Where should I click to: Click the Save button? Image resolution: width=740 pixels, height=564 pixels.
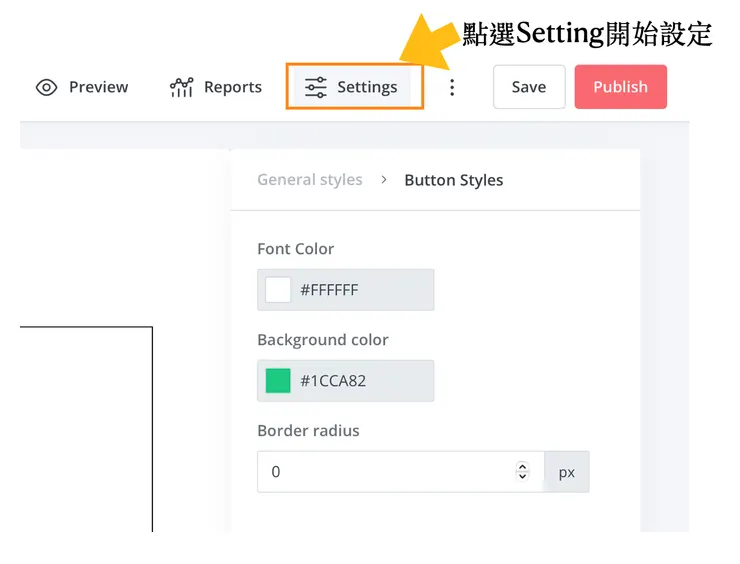coord(528,87)
